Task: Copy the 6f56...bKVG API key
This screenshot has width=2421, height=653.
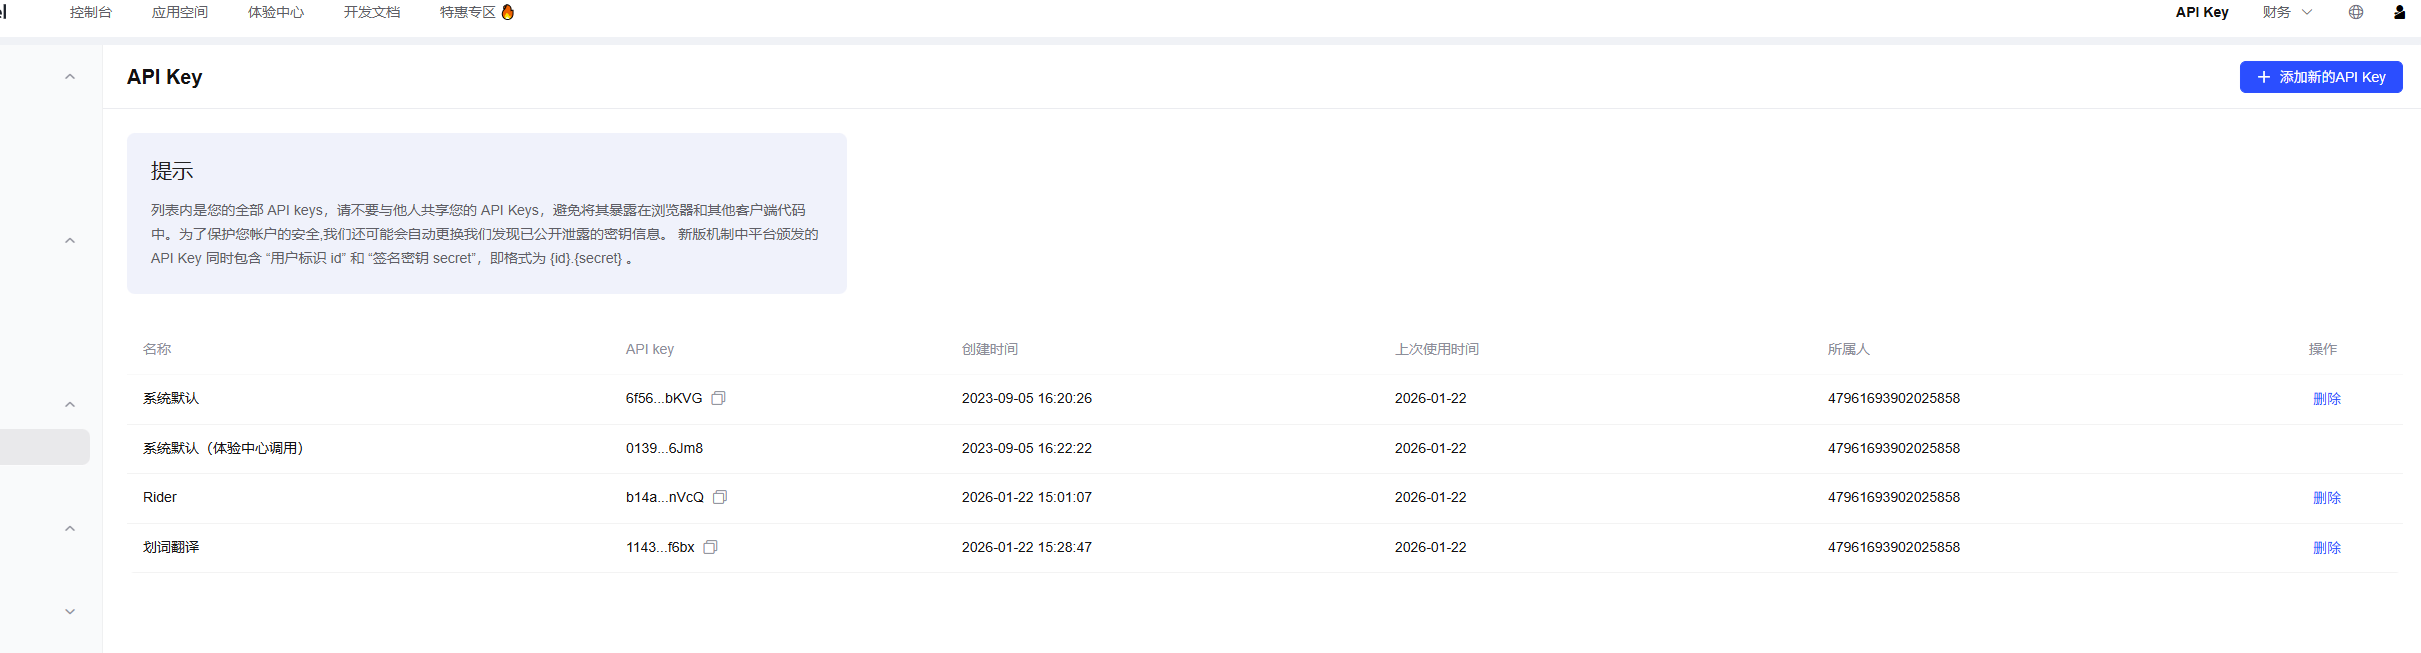Action: point(718,398)
